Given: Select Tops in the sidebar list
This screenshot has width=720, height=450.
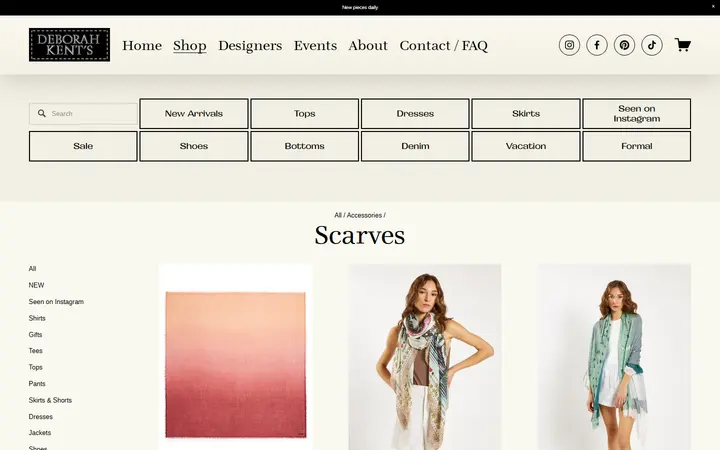Looking at the screenshot, I should pos(35,367).
